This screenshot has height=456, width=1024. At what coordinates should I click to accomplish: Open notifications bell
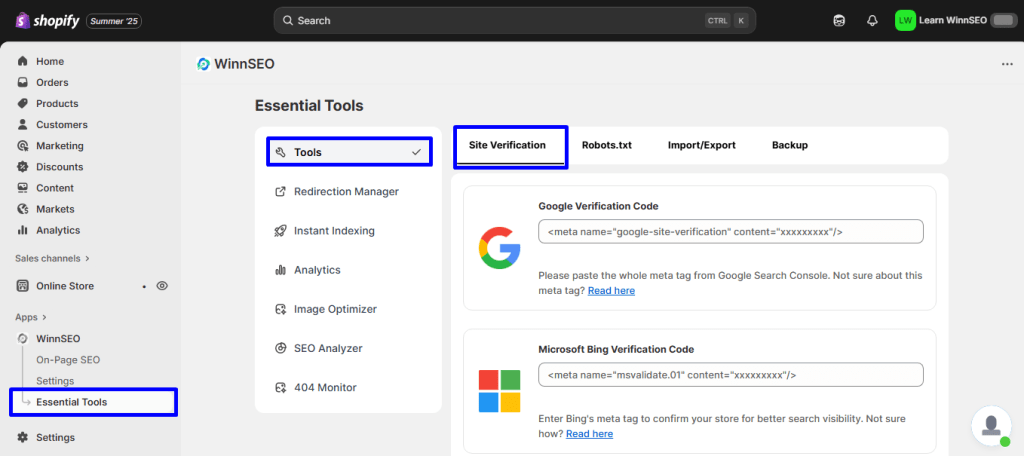point(872,20)
